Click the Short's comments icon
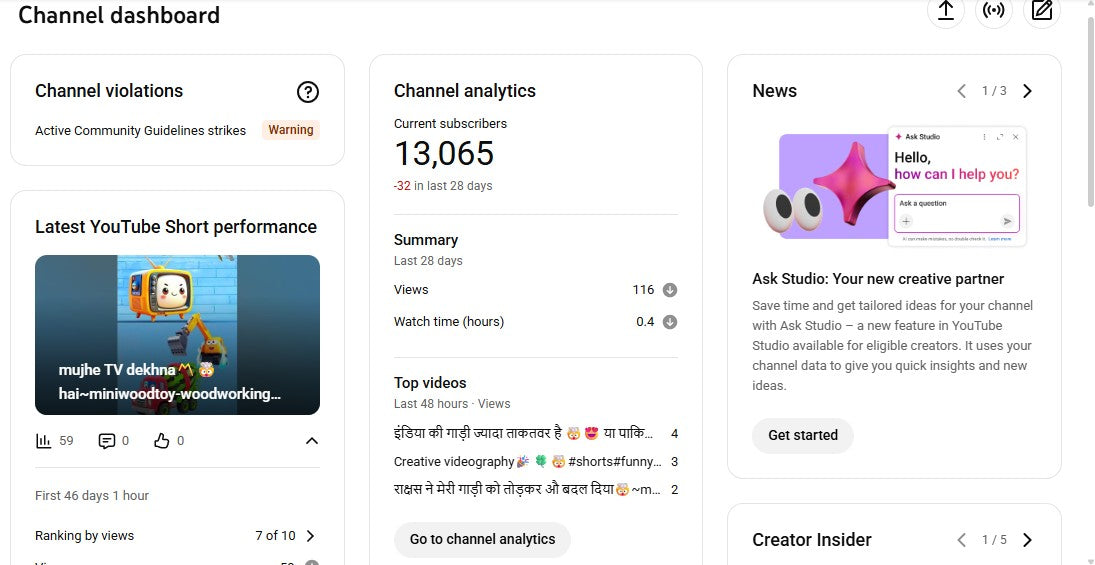This screenshot has height=565, width=1095. (107, 441)
